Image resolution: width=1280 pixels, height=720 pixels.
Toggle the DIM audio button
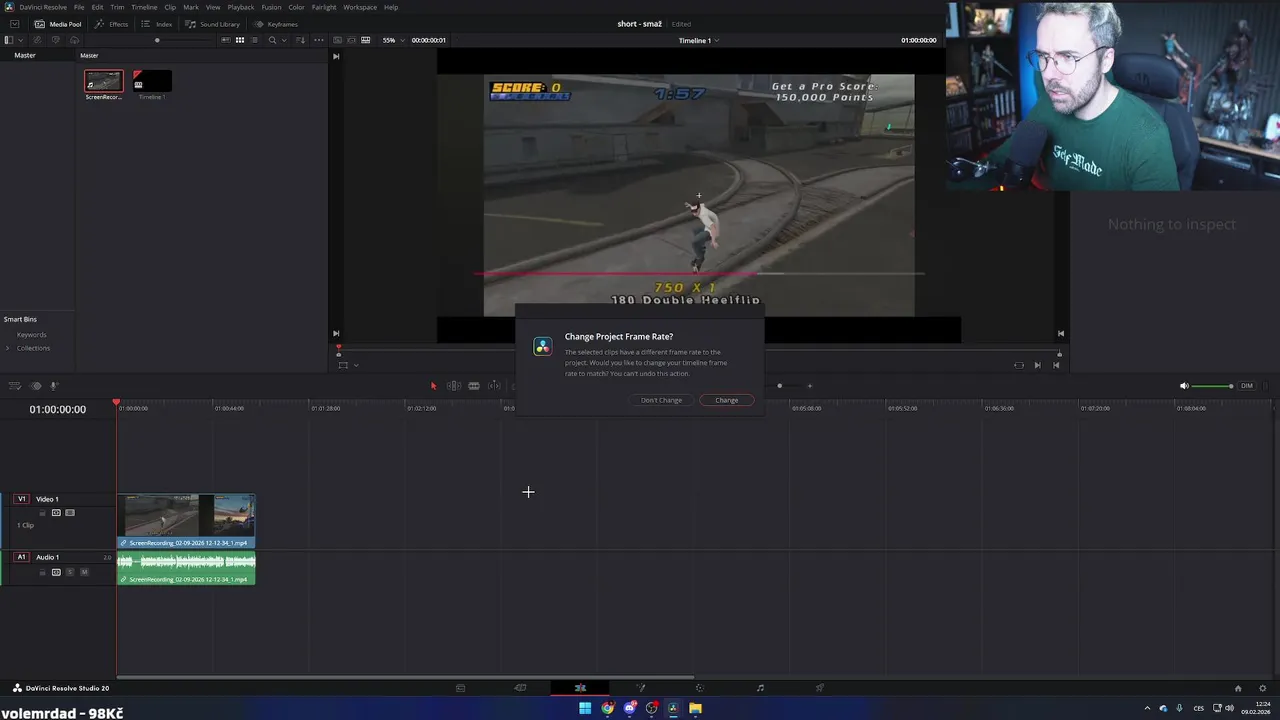[x=1247, y=386]
